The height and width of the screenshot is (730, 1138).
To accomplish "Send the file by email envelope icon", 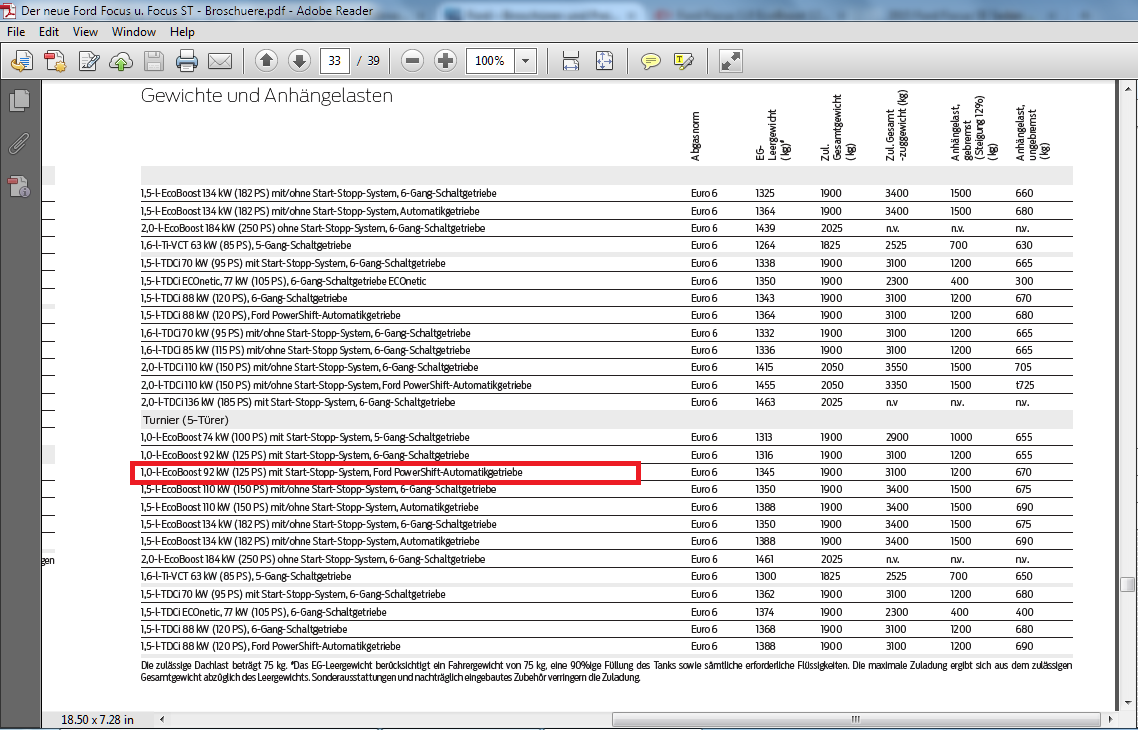I will (220, 61).
